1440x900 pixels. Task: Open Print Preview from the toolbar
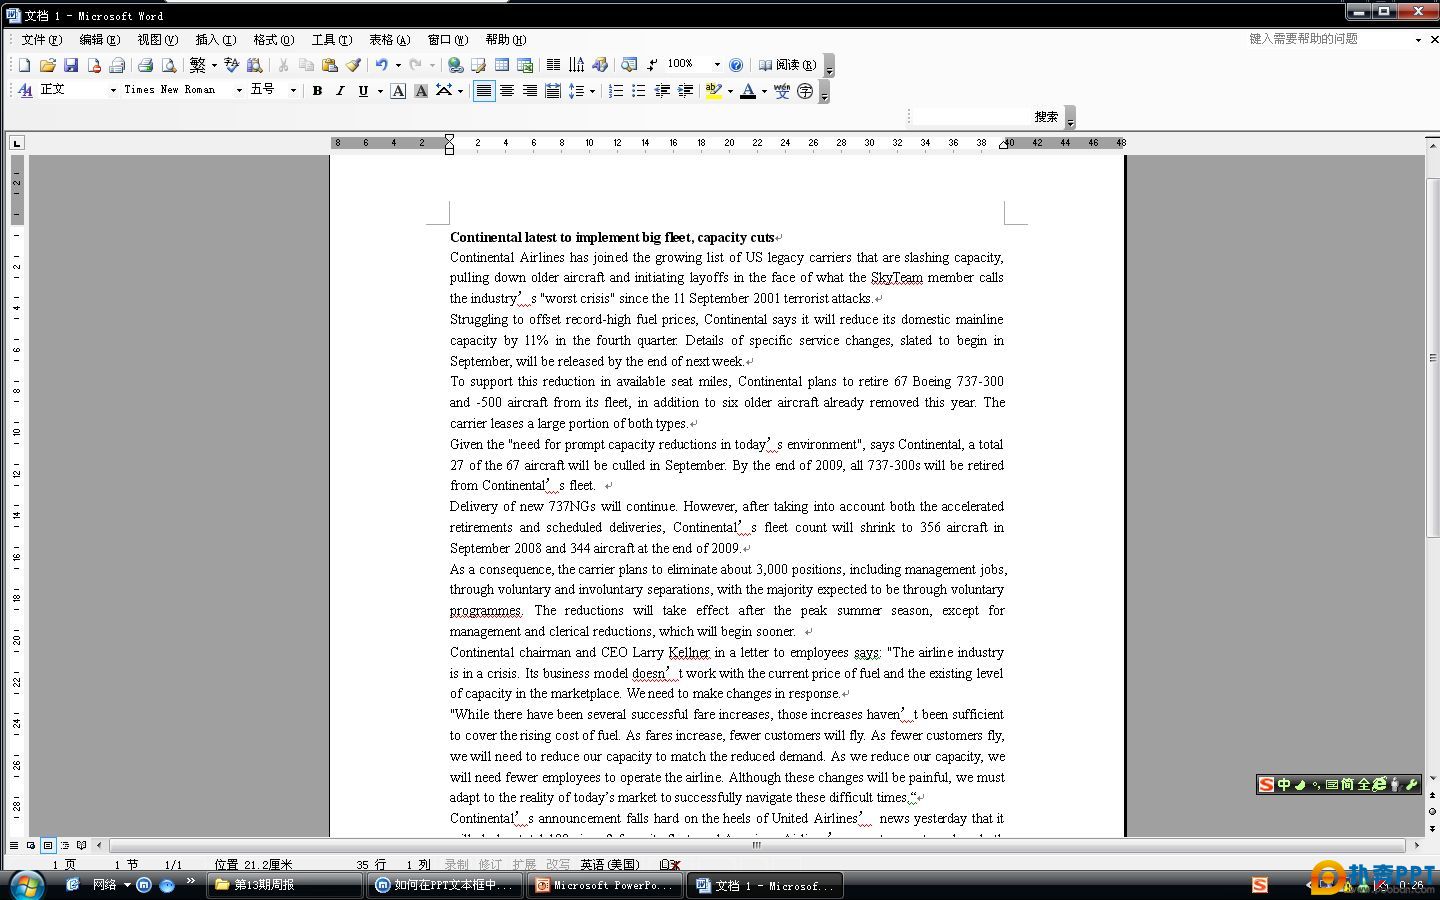pos(168,65)
